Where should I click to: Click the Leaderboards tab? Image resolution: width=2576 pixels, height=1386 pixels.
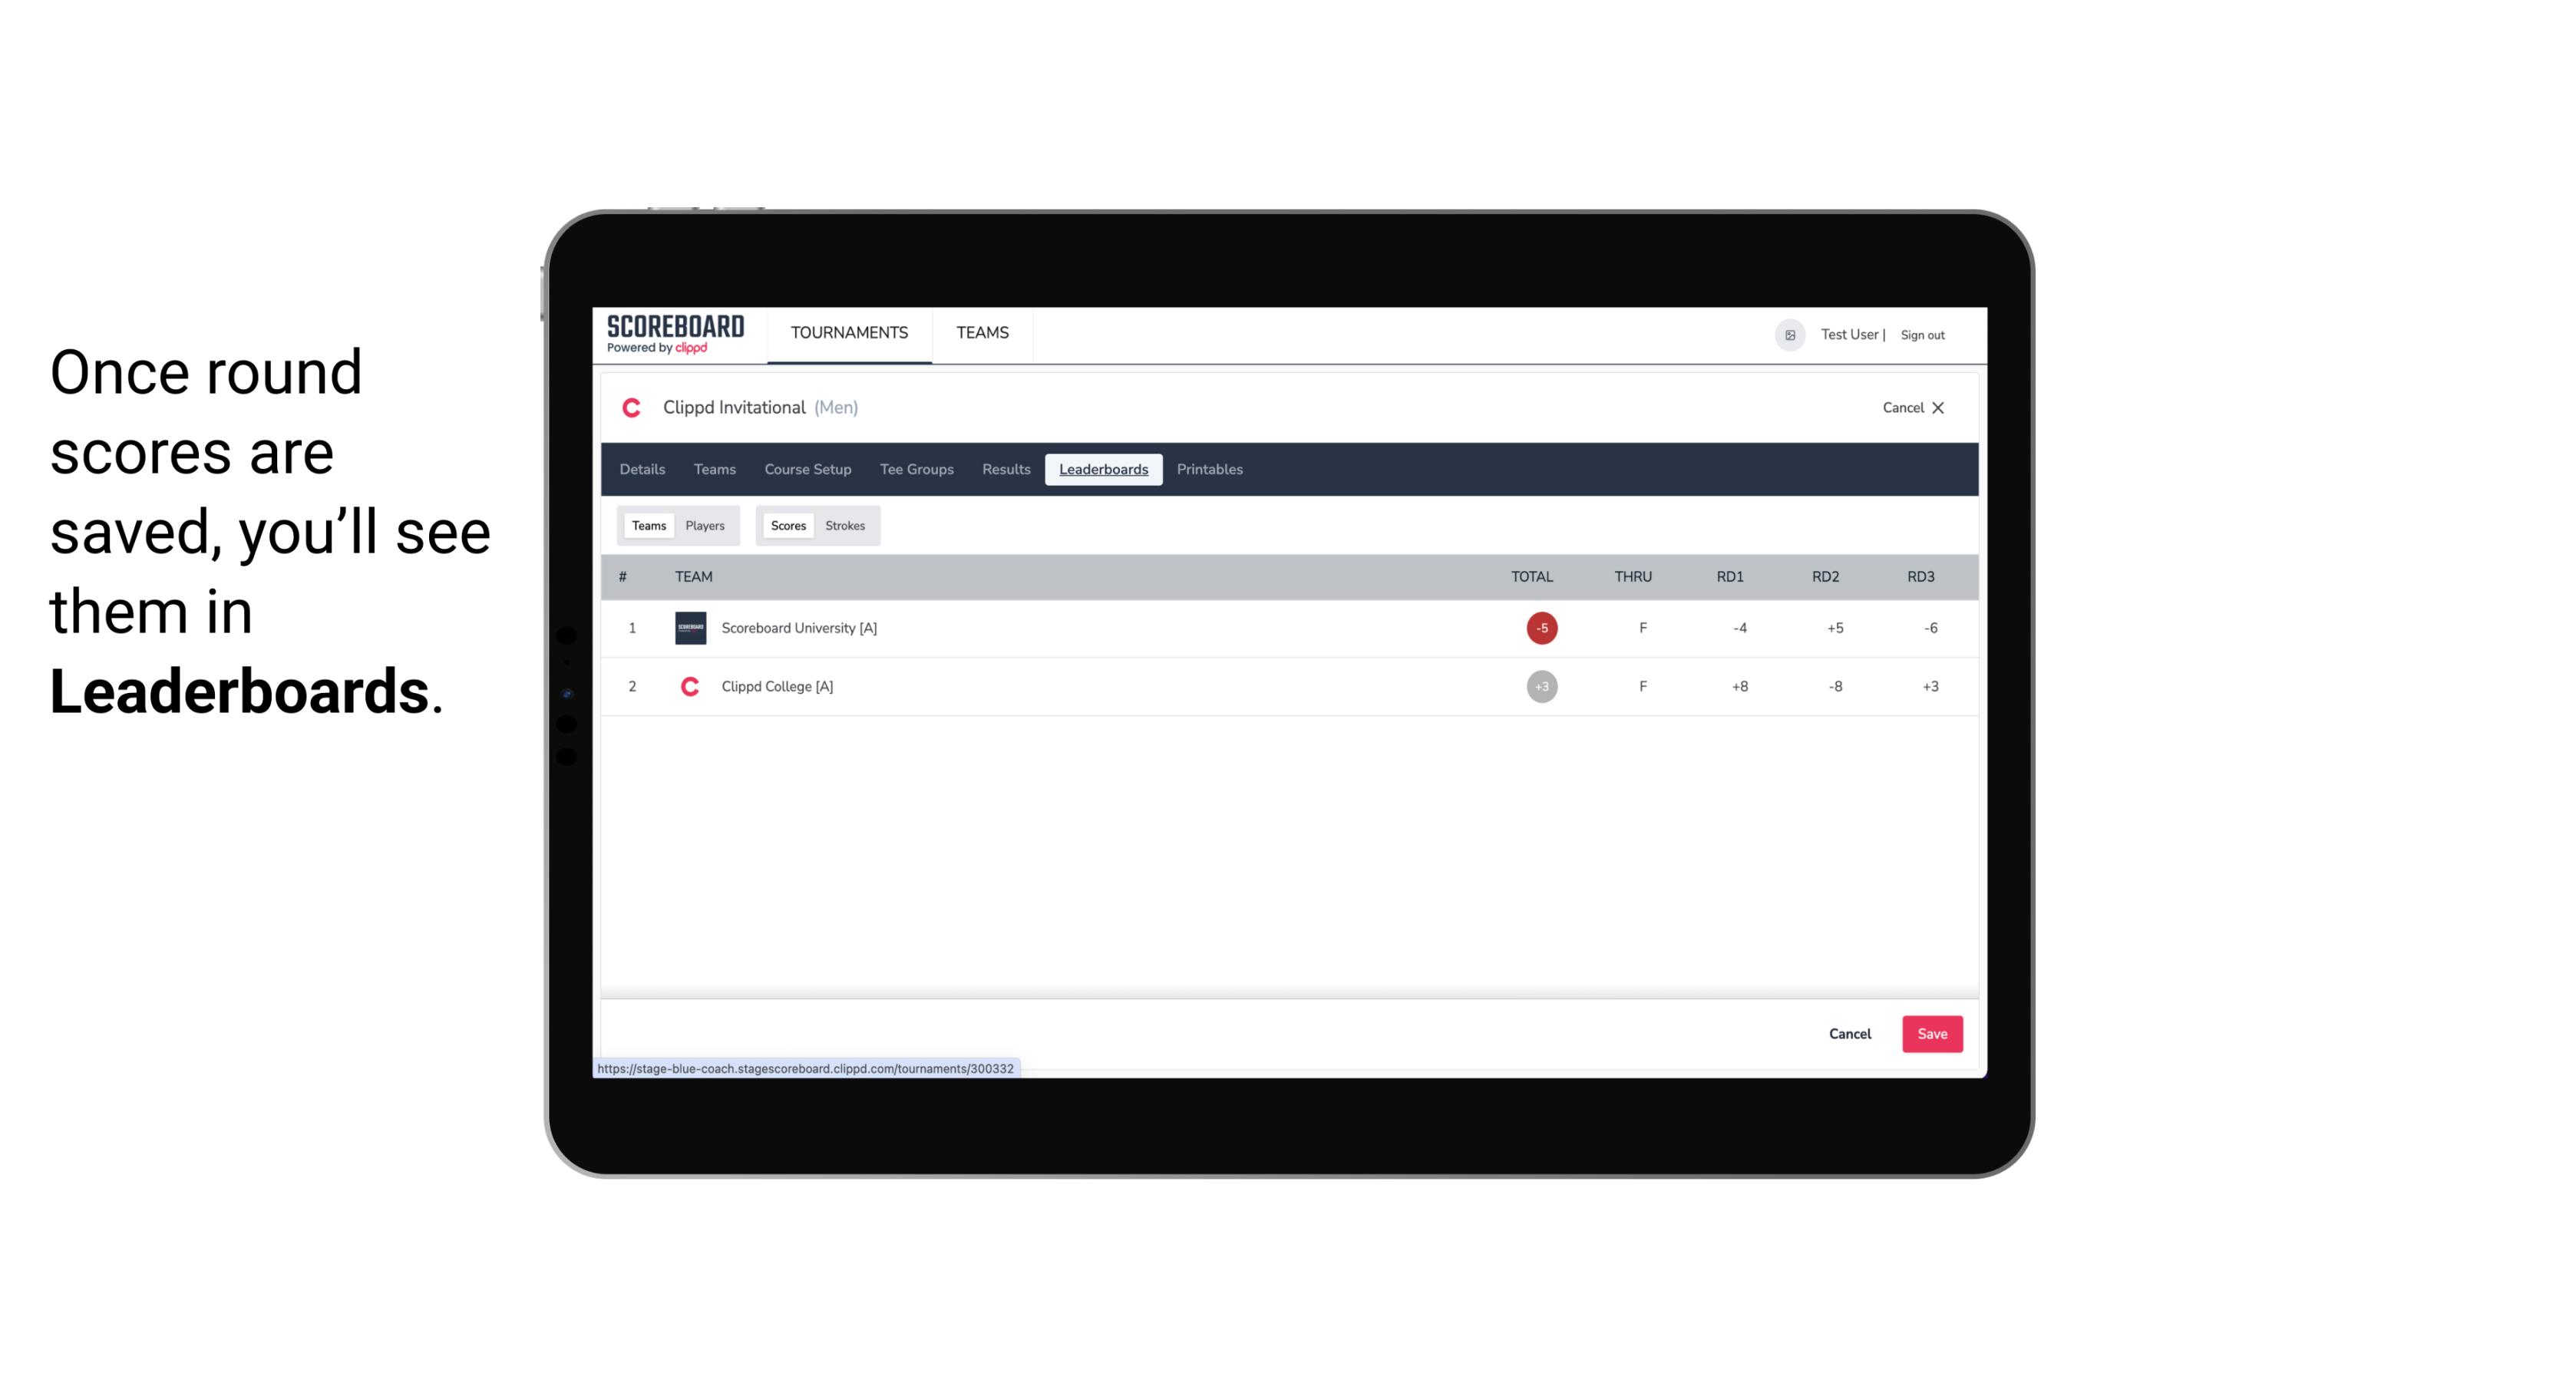[1103, 470]
